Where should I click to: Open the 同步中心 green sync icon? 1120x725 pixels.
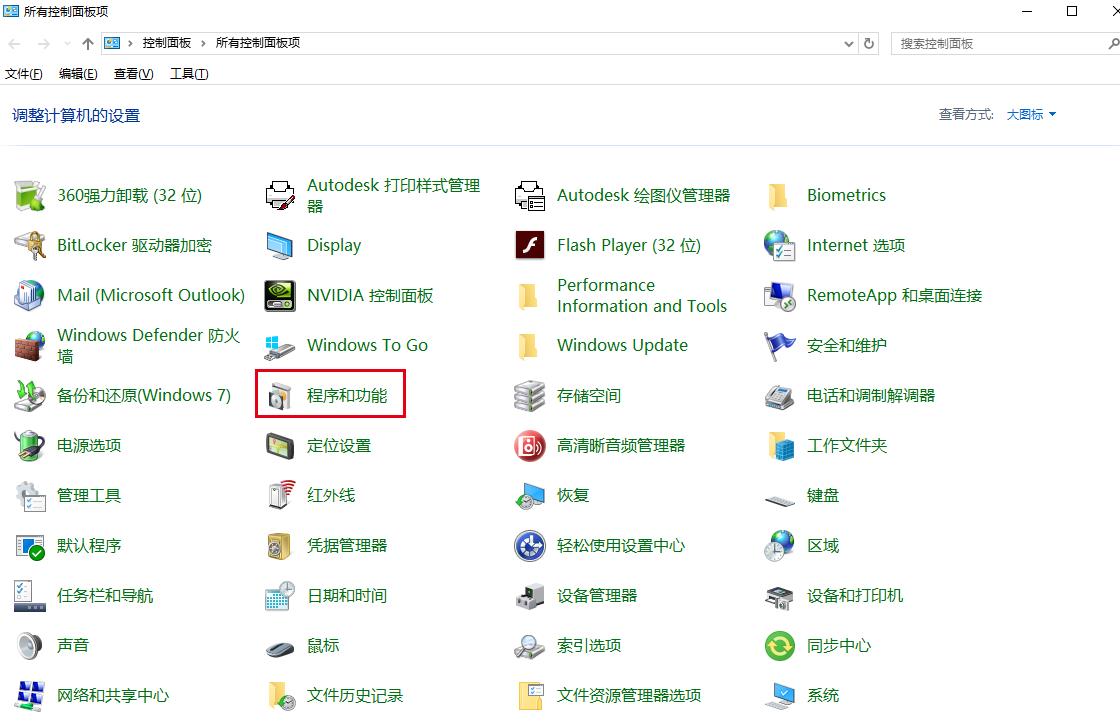click(x=780, y=646)
